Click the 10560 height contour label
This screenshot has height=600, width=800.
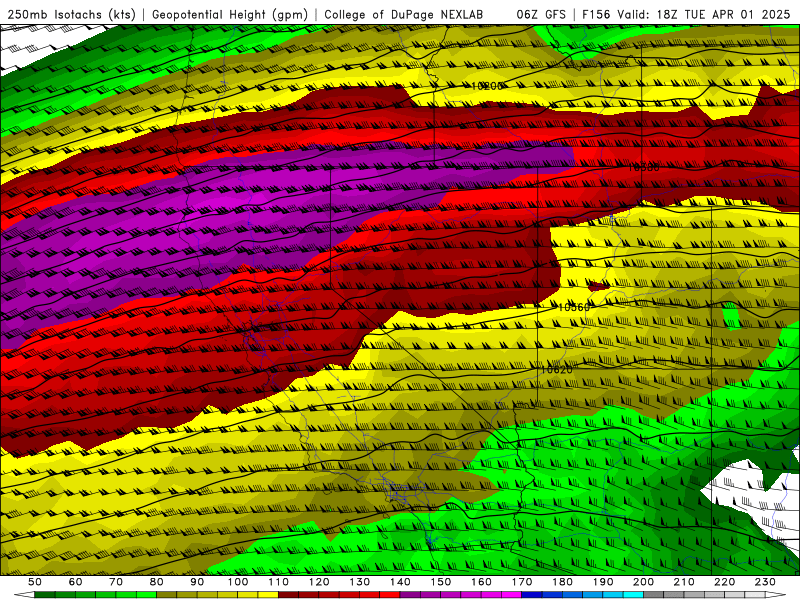(x=574, y=307)
